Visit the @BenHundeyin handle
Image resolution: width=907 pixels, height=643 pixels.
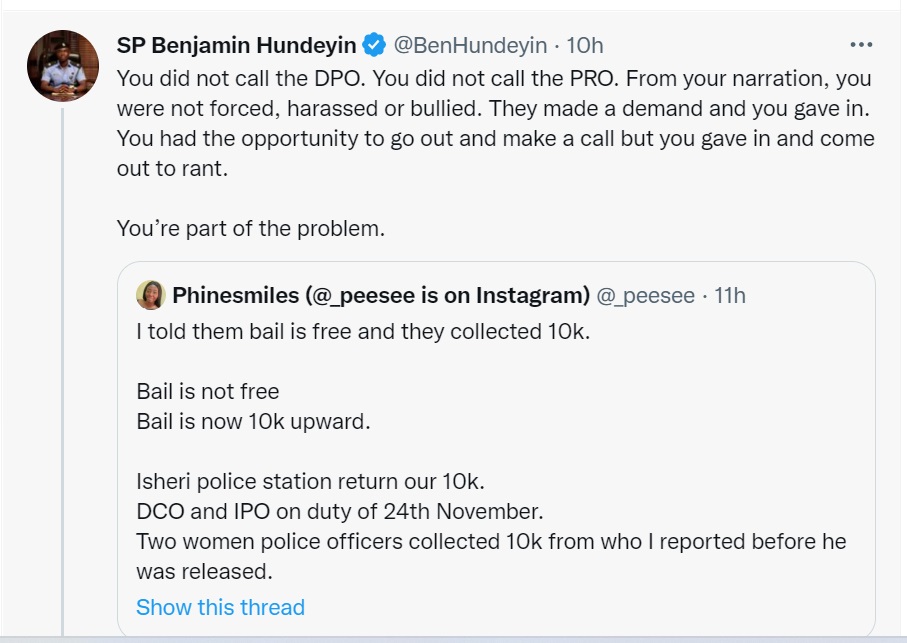(470, 45)
